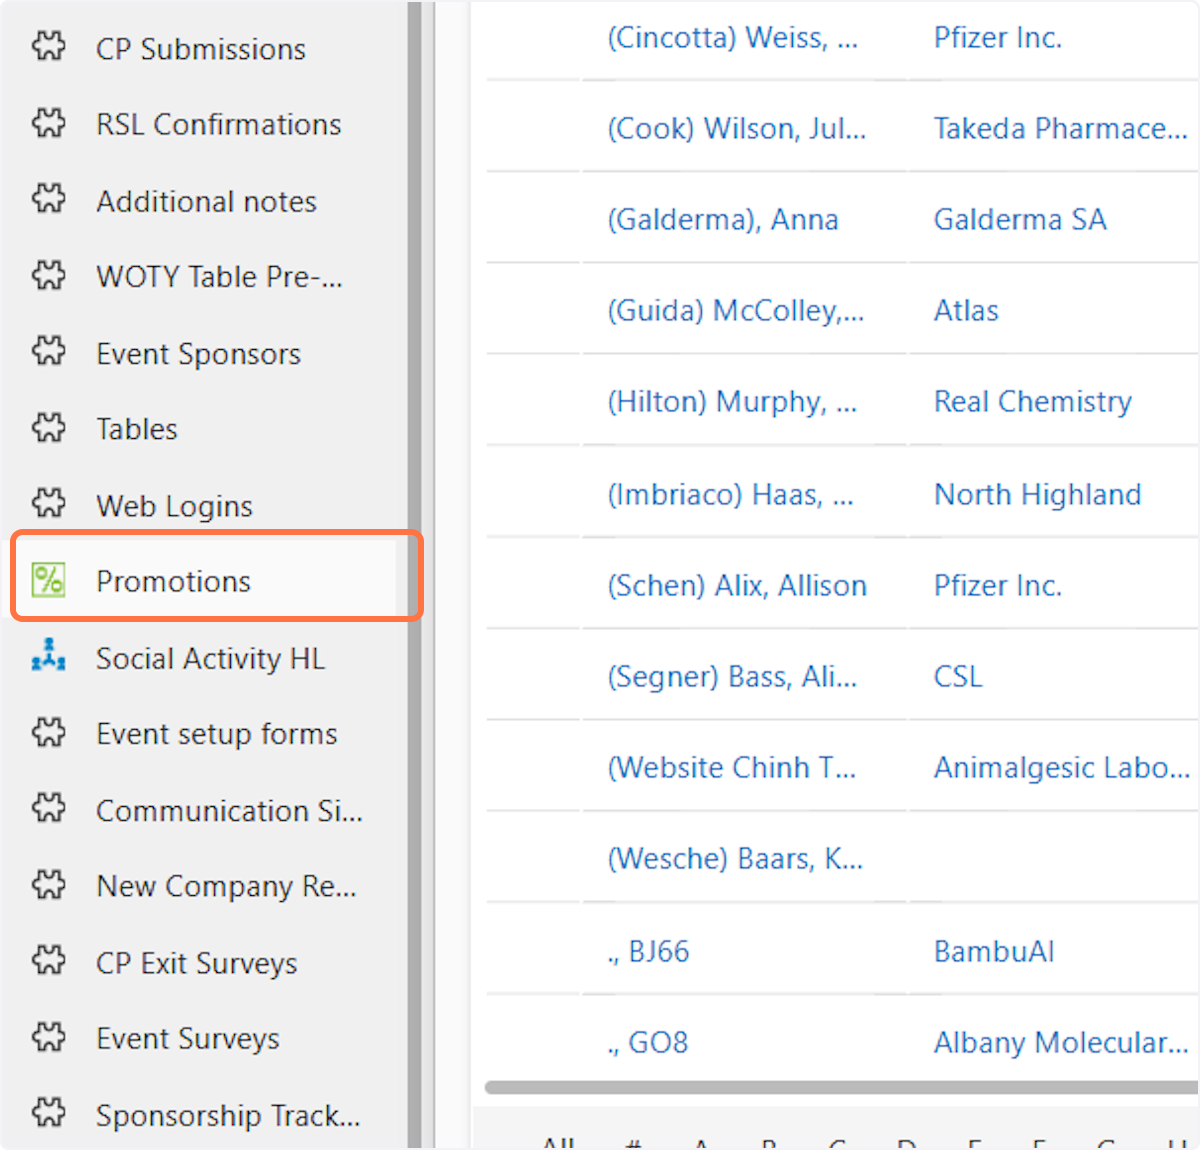
Task: Click the puzzle icon next to CP Exit Surveys
Action: click(x=48, y=961)
